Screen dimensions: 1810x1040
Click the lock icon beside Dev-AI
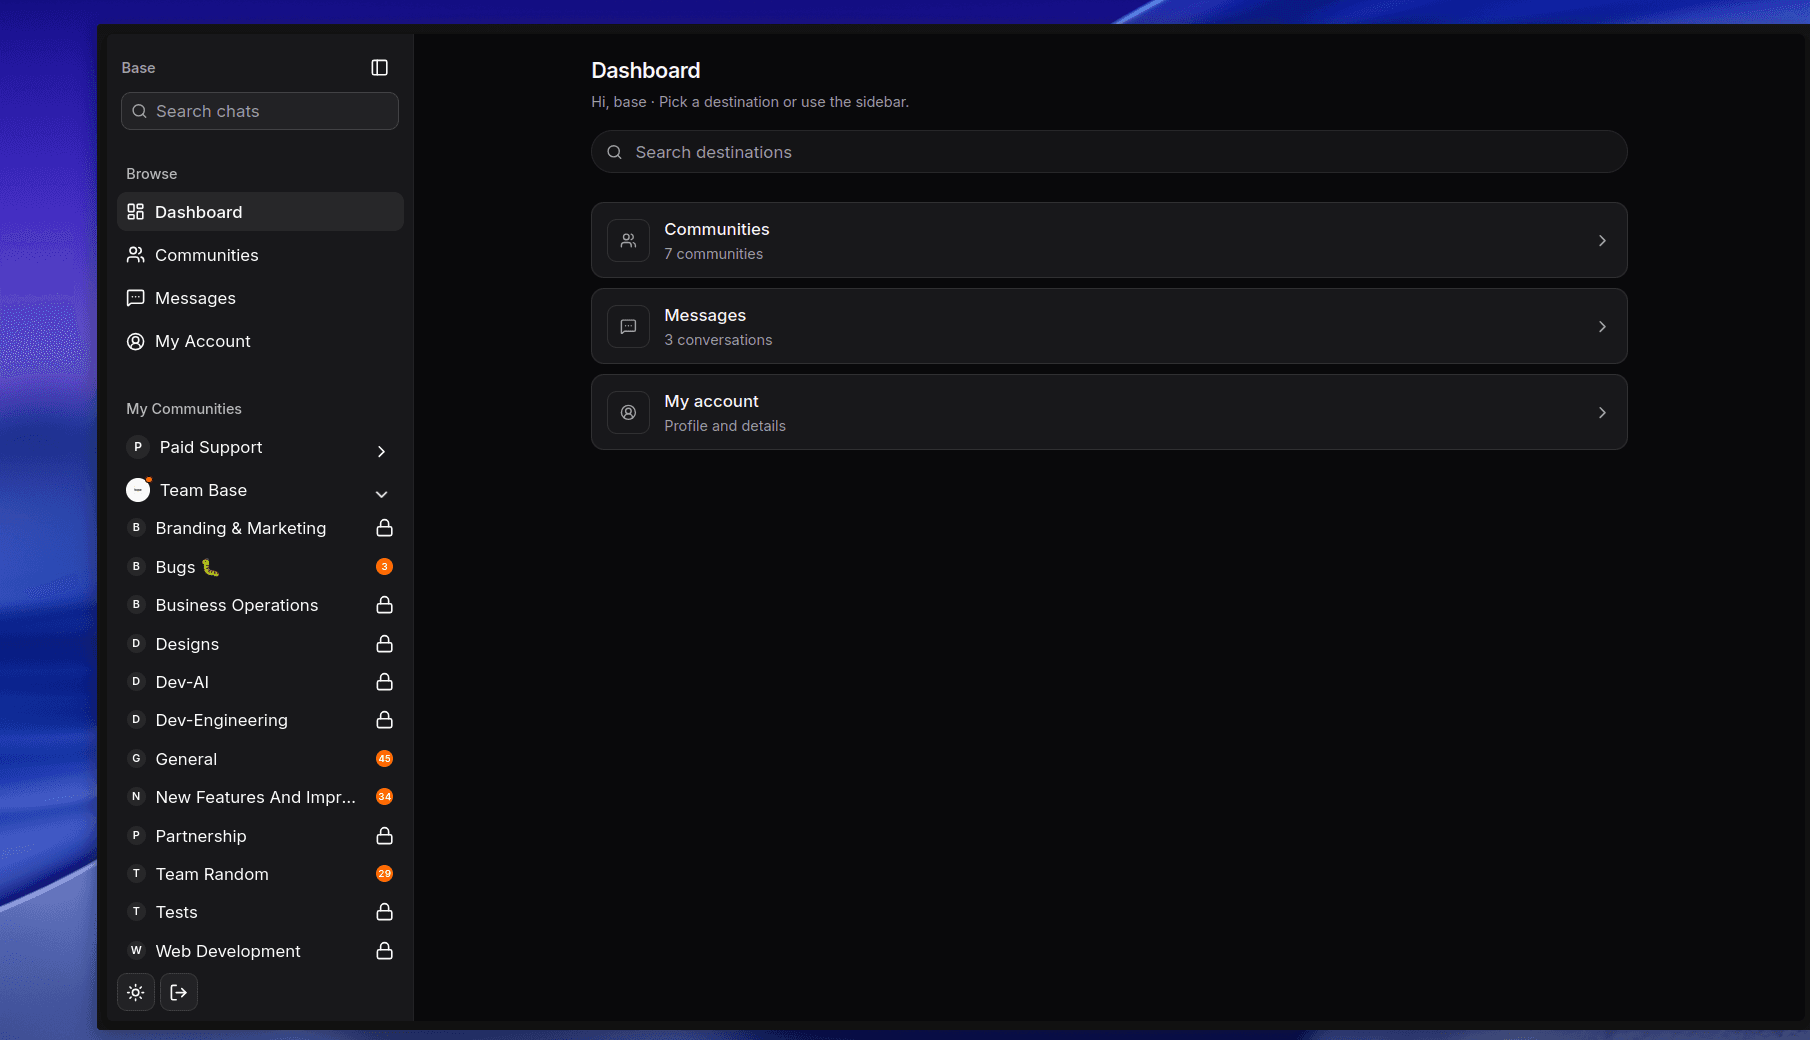coord(384,682)
